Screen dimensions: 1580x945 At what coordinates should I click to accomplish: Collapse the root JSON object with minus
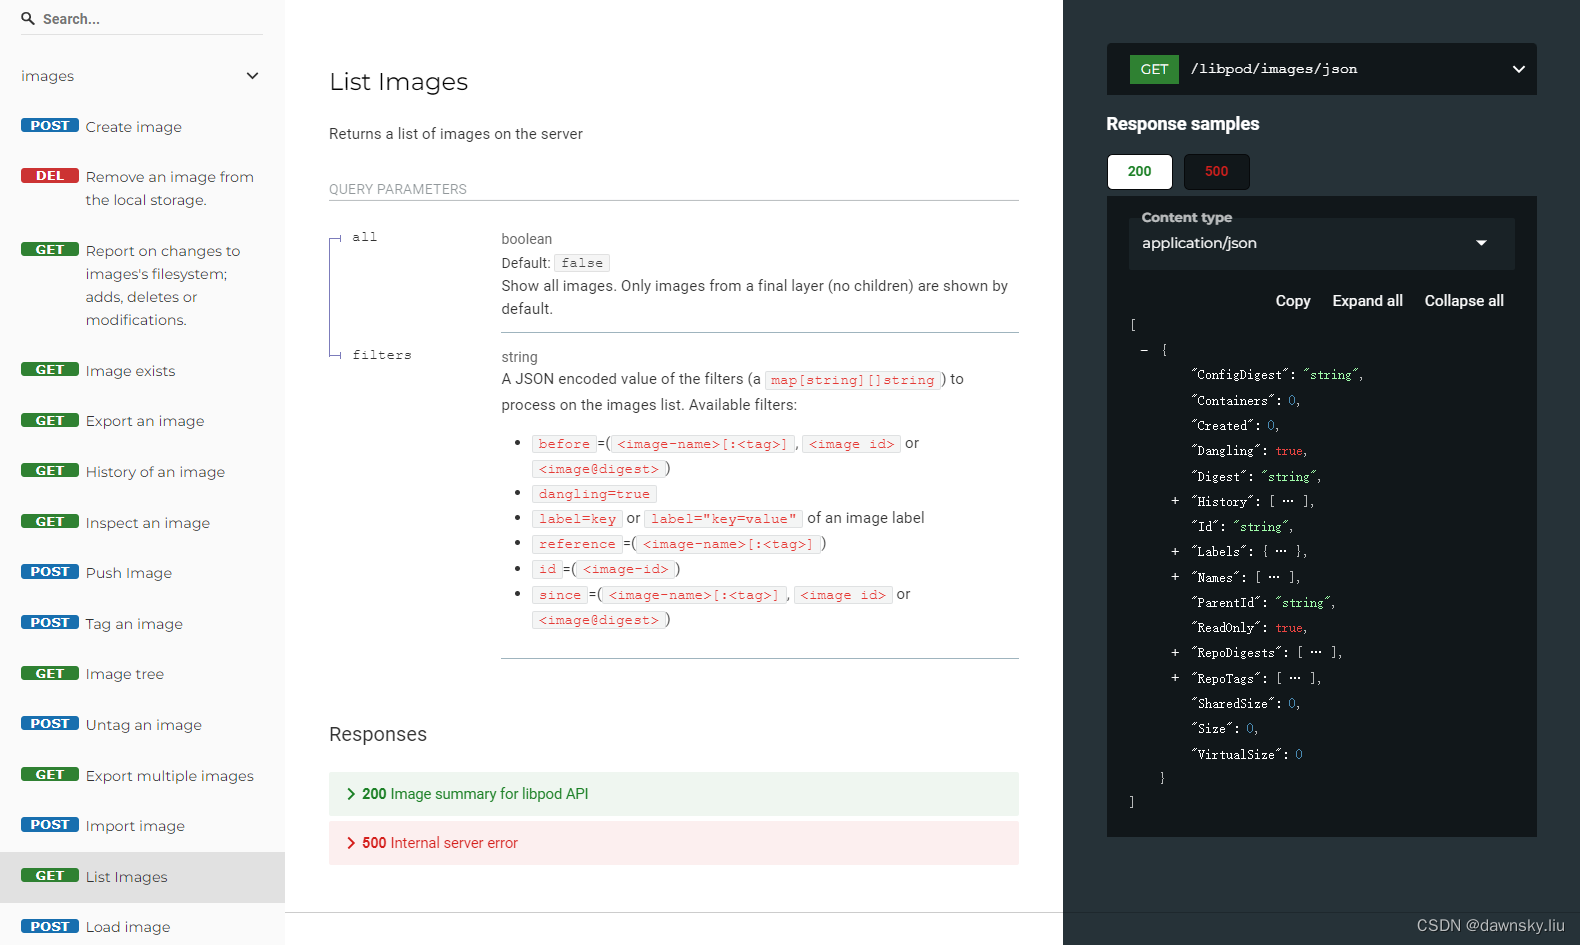click(1144, 350)
